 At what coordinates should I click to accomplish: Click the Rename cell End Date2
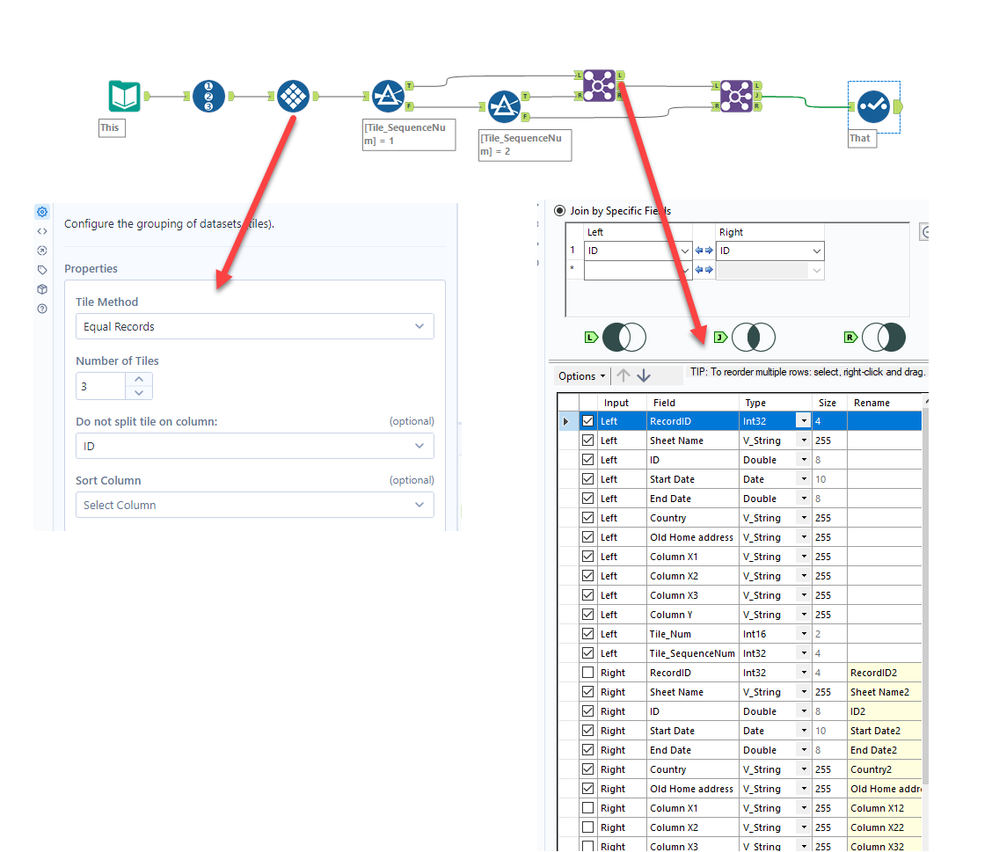coord(885,750)
